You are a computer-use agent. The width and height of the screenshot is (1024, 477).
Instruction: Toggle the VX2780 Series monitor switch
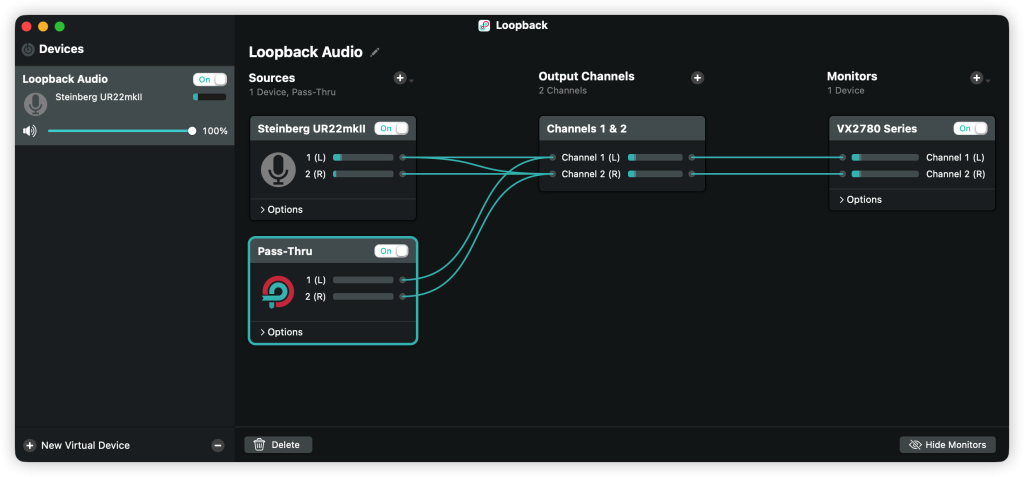pos(970,128)
